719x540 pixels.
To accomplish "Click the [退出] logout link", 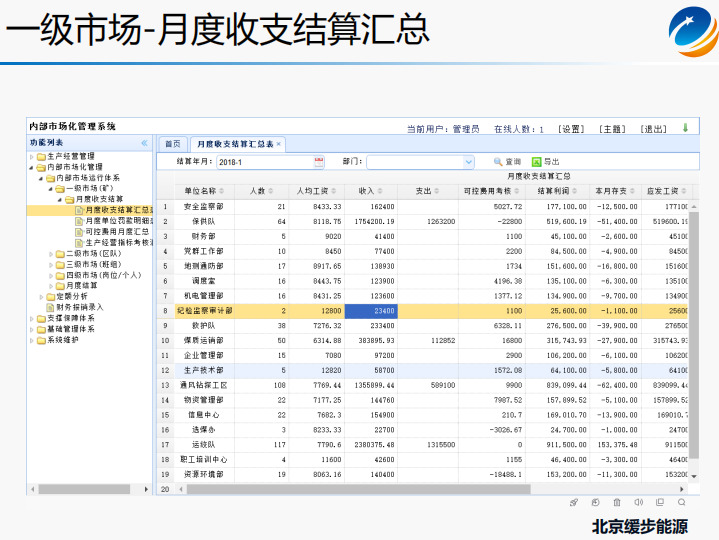I will point(653,129).
